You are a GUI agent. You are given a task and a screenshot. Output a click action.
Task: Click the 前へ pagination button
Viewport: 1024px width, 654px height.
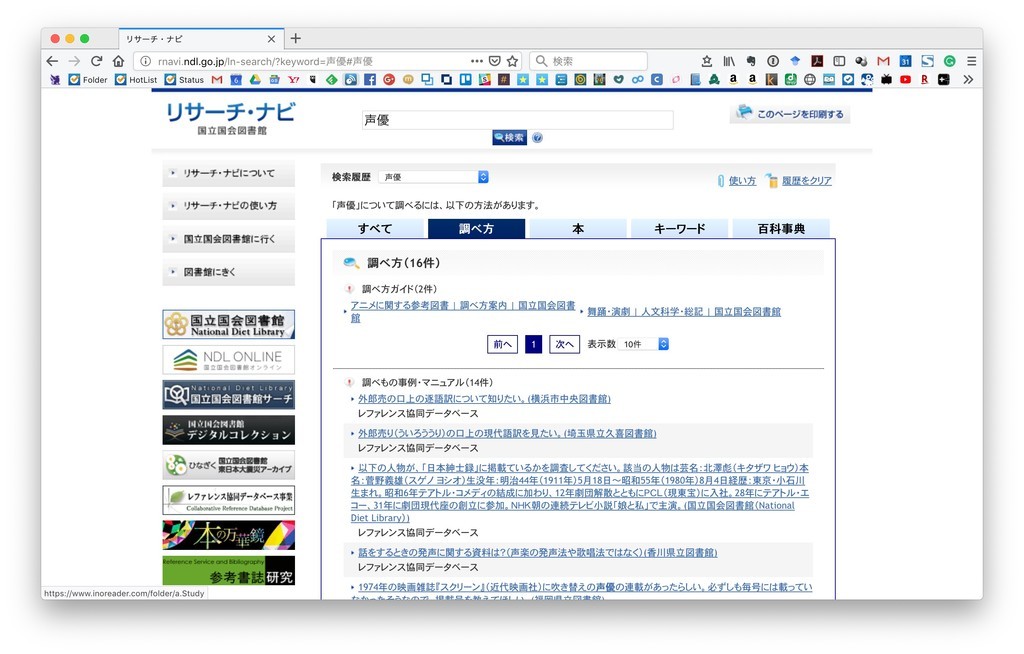(x=502, y=344)
